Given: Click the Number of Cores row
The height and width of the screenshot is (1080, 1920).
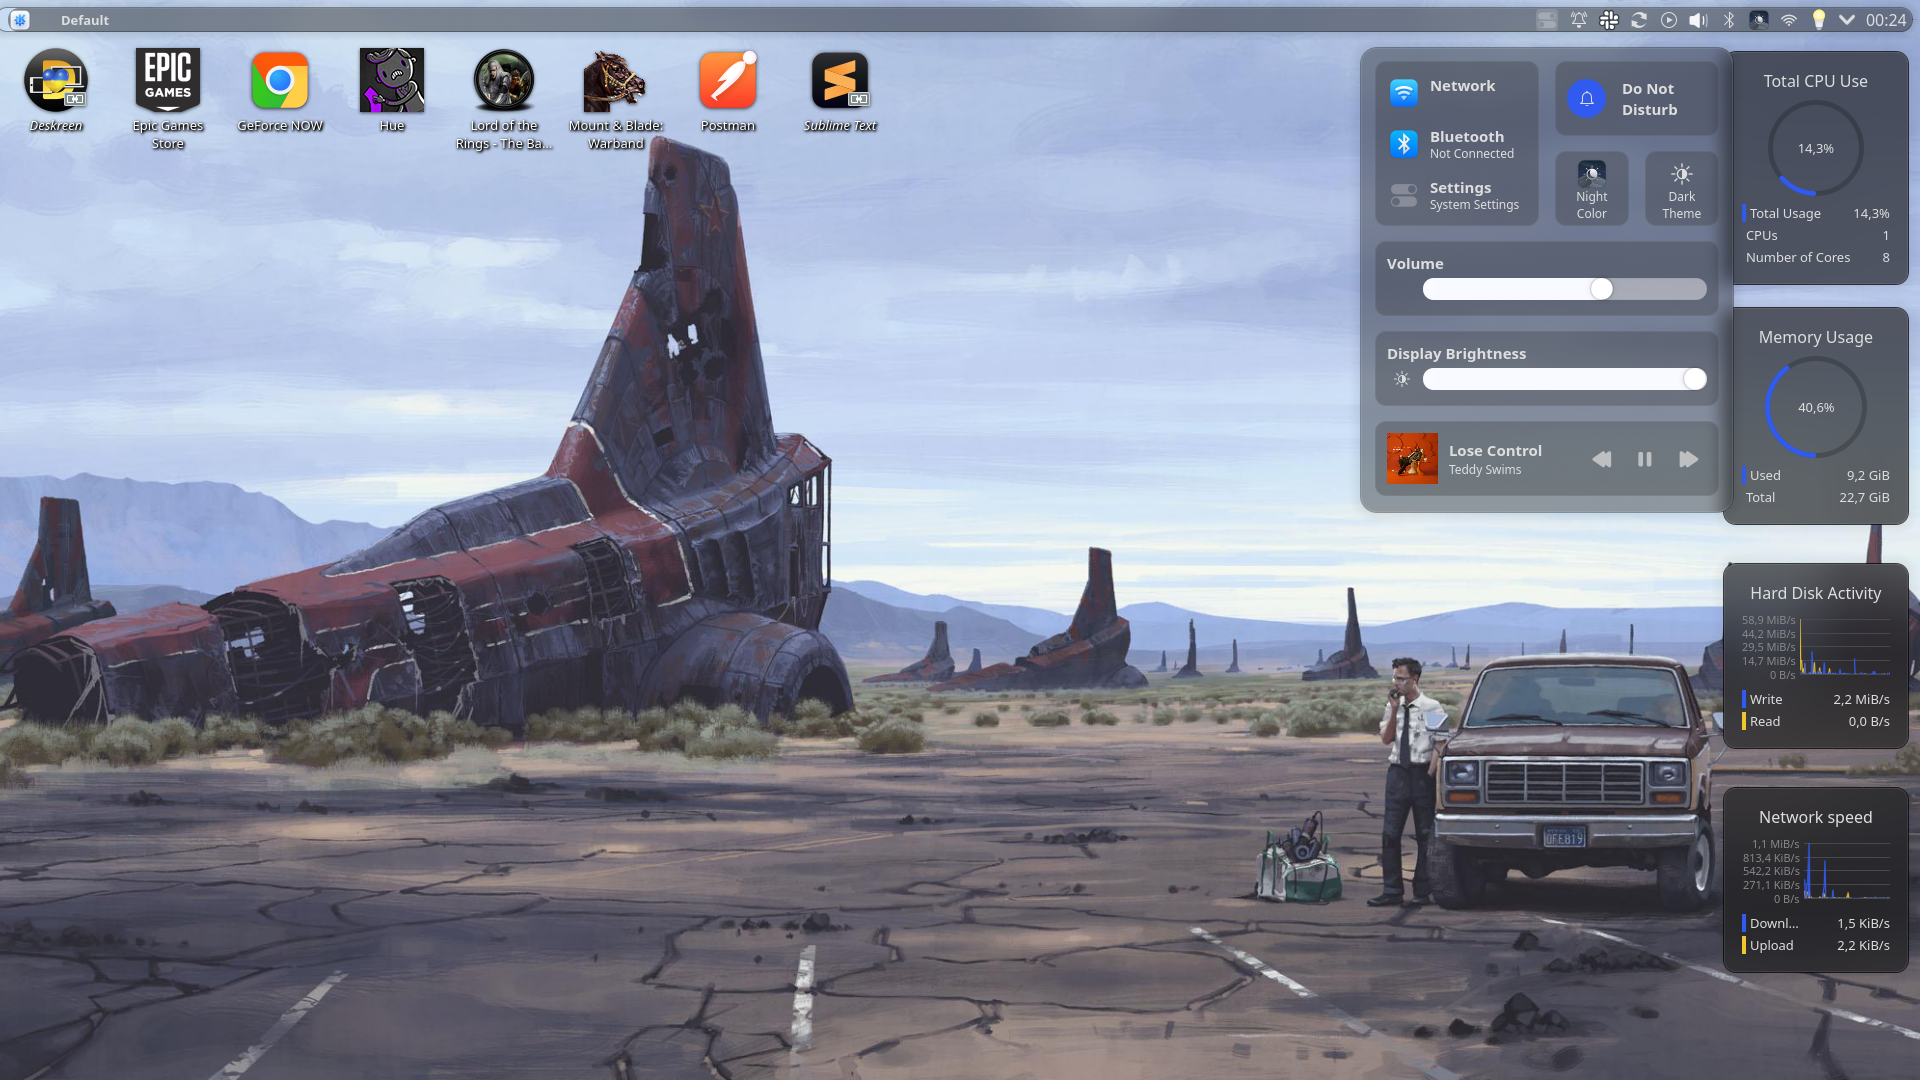Looking at the screenshot, I should pos(1817,257).
